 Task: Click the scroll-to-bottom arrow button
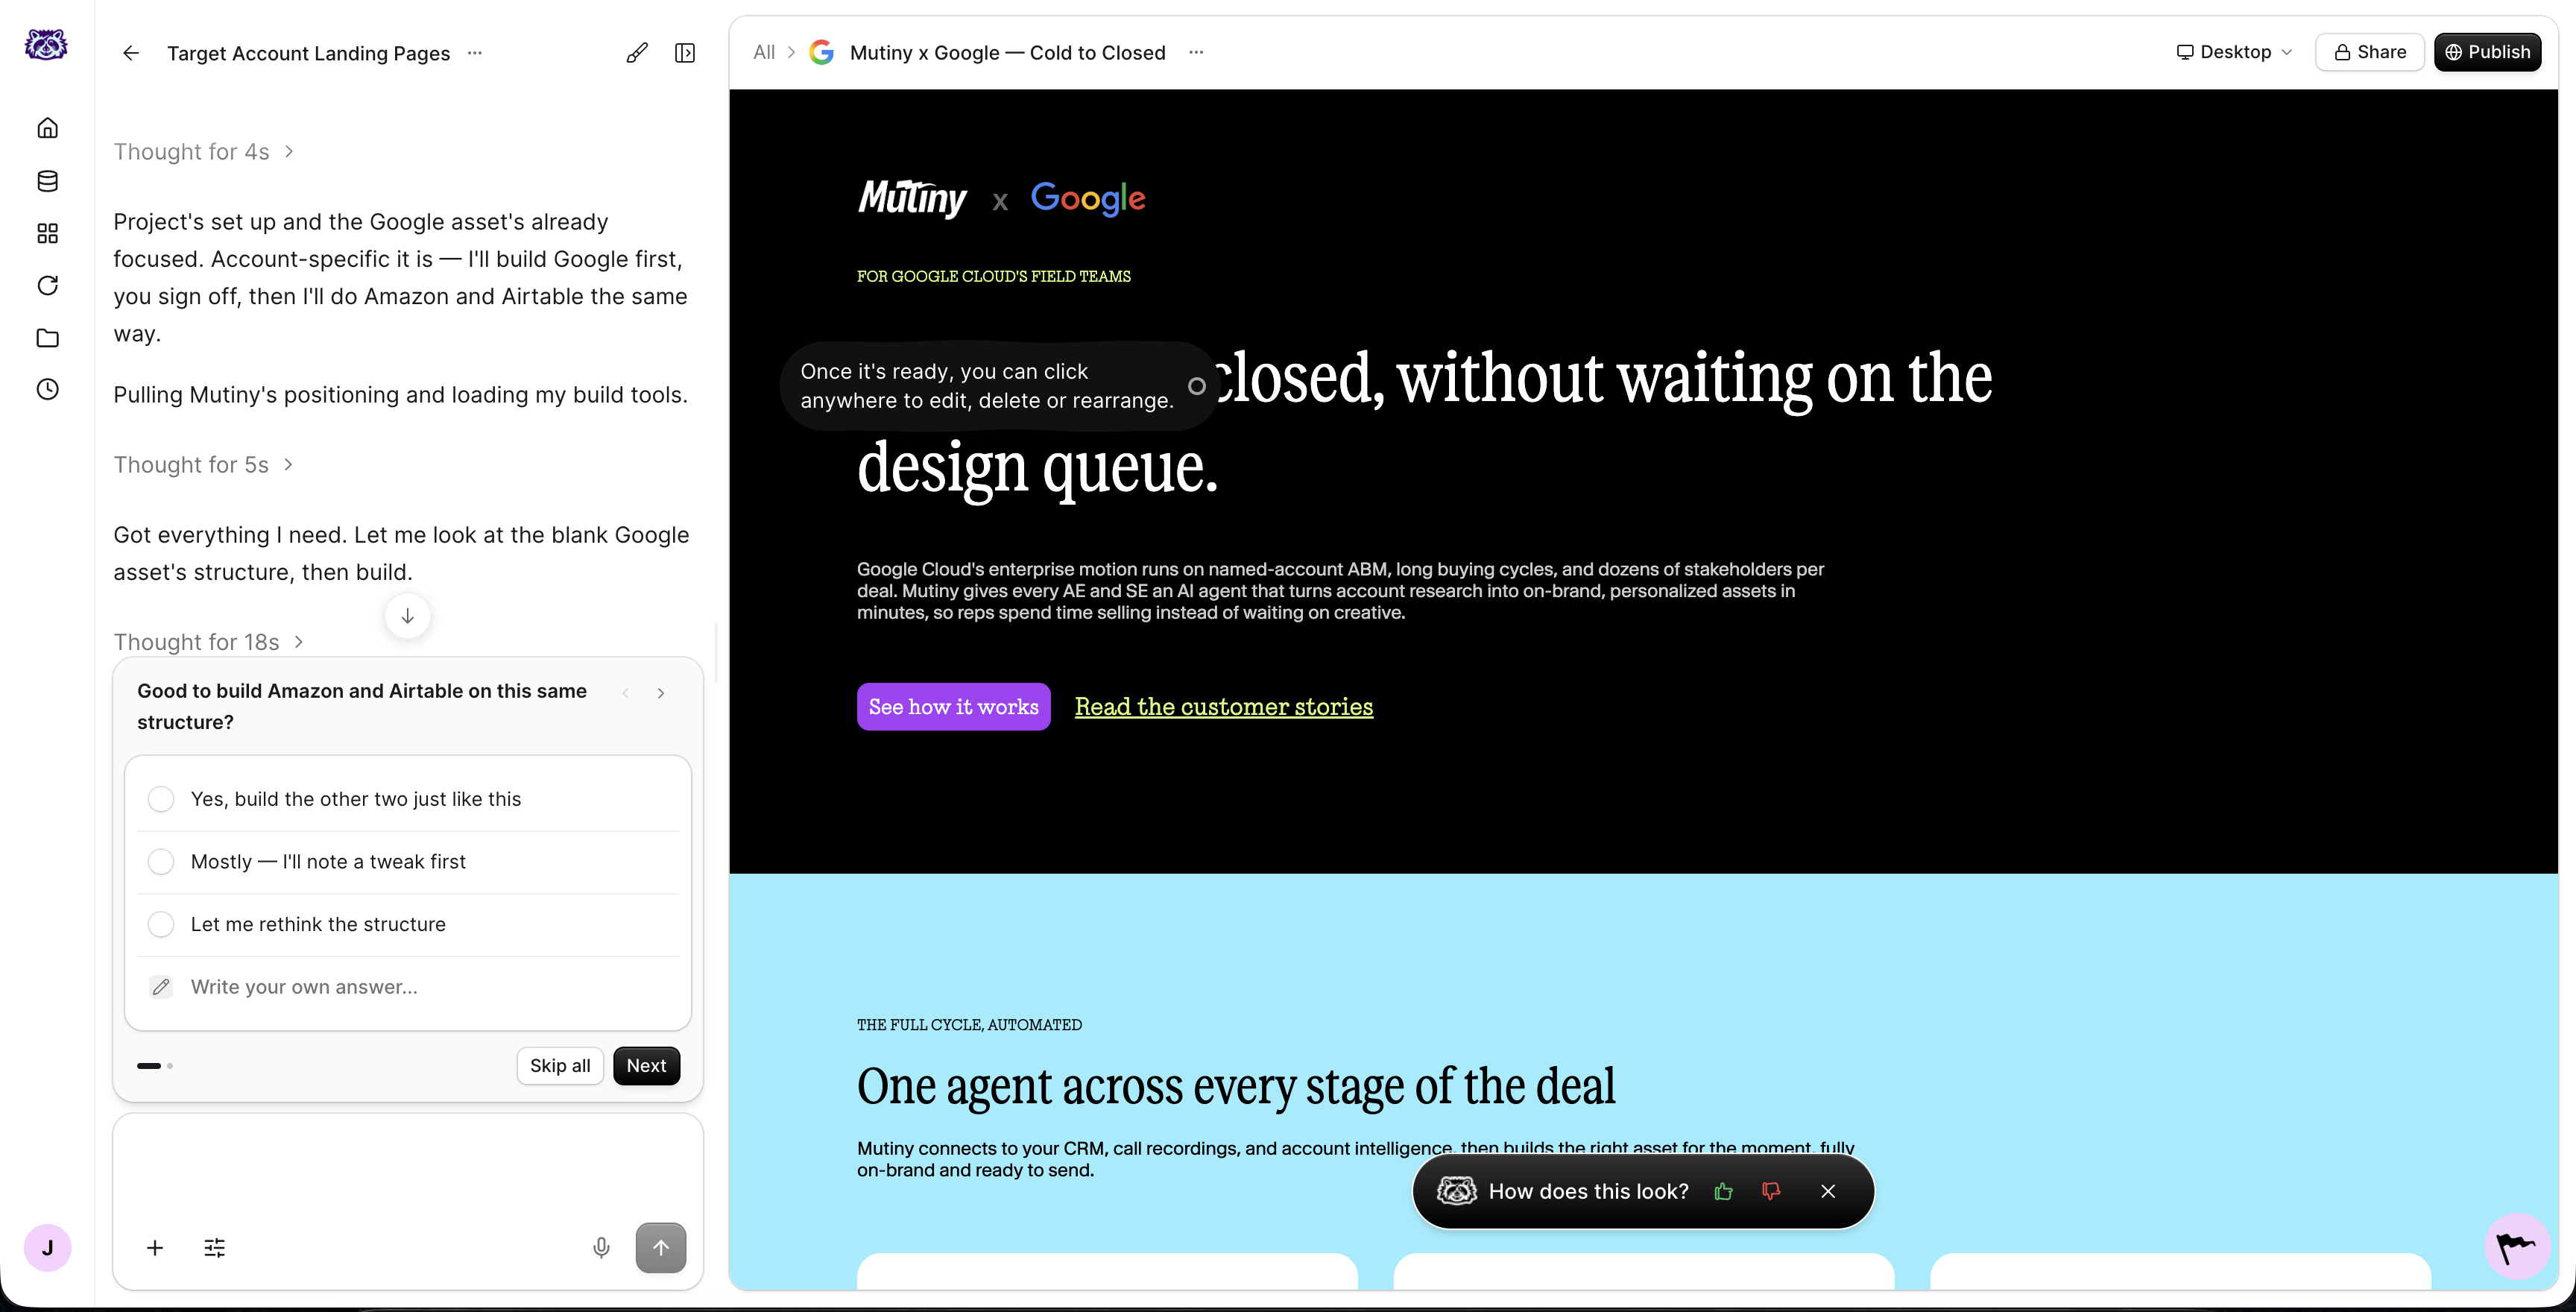coord(408,616)
